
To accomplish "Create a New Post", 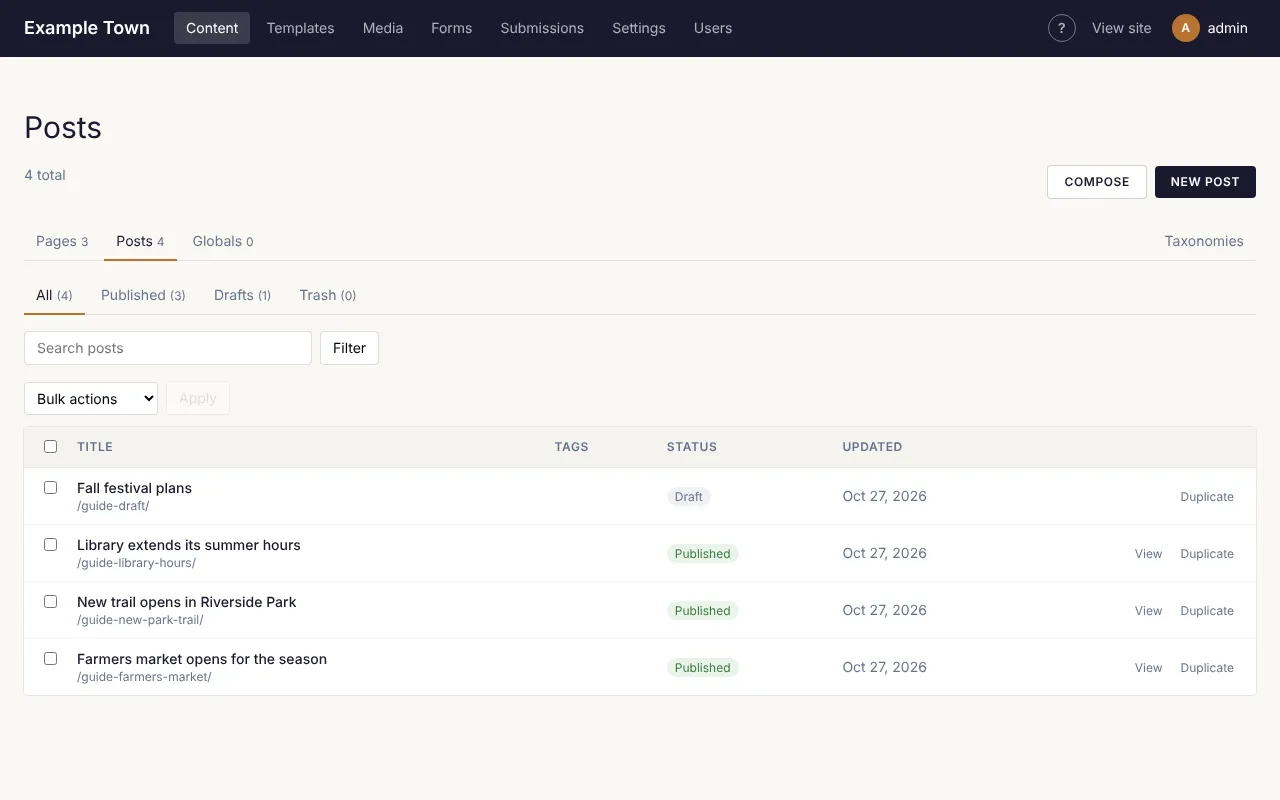I will coord(1205,182).
